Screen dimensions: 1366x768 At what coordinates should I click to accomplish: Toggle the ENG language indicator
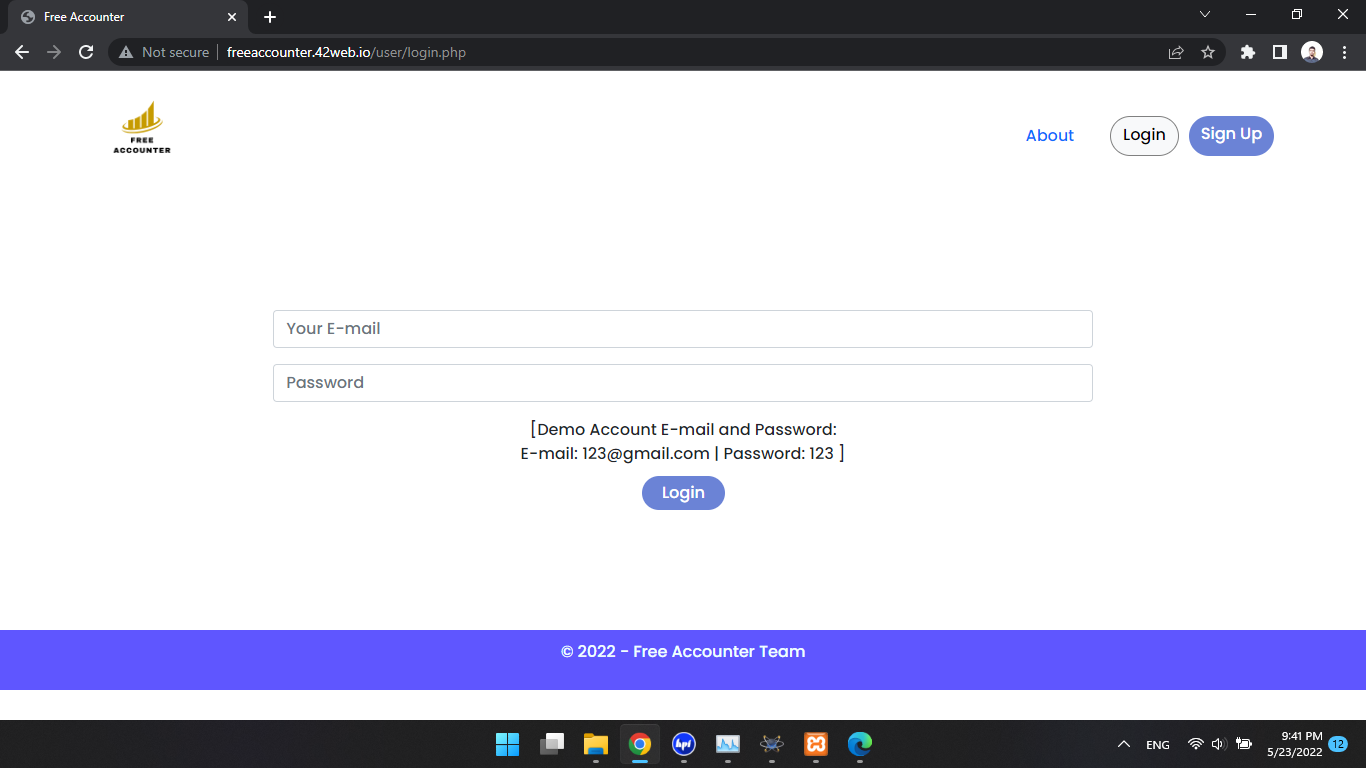coord(1157,744)
